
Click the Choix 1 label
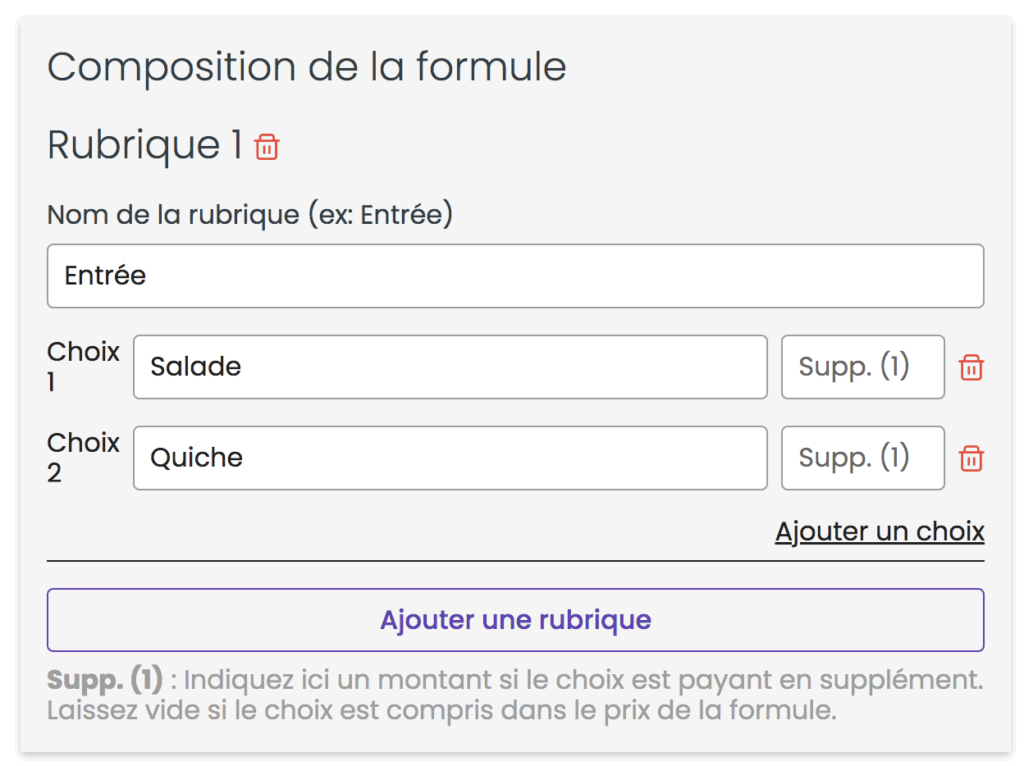coord(83,366)
